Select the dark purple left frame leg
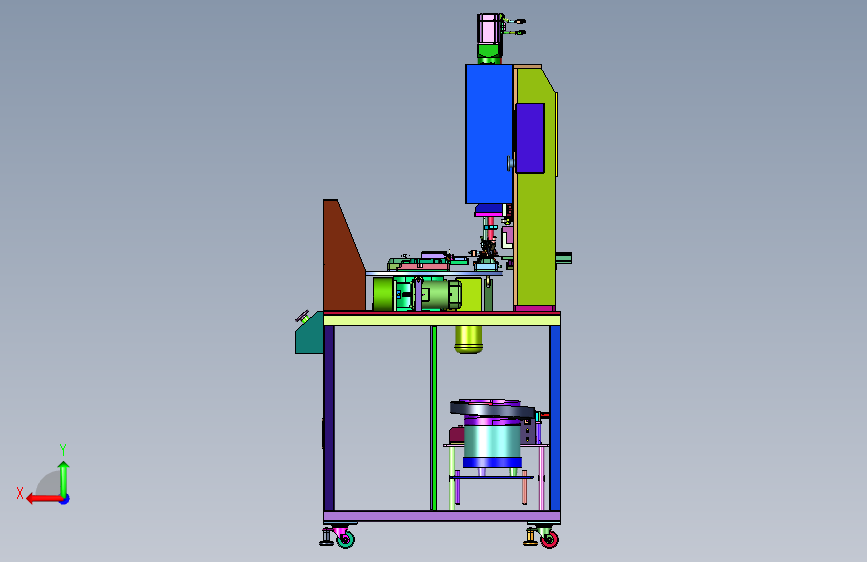Viewport: 867px width, 562px height. click(329, 418)
